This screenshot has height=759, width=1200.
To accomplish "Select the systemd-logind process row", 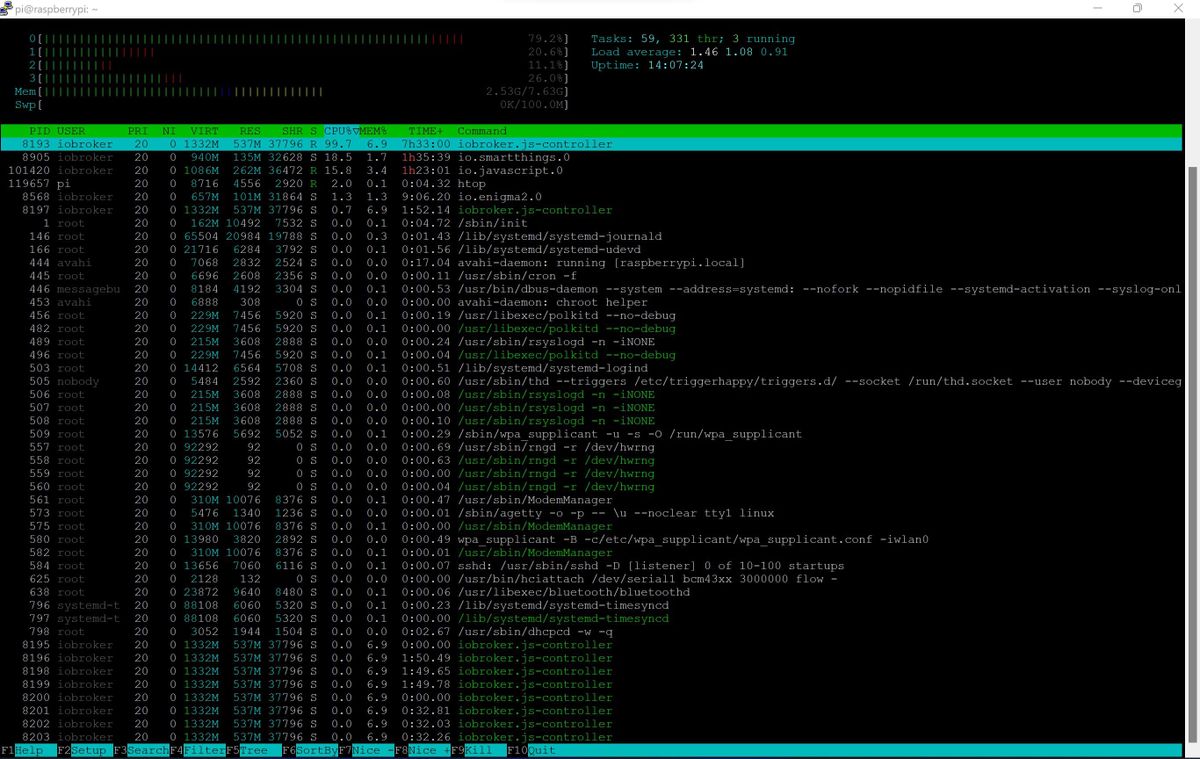I will [x=591, y=368].
